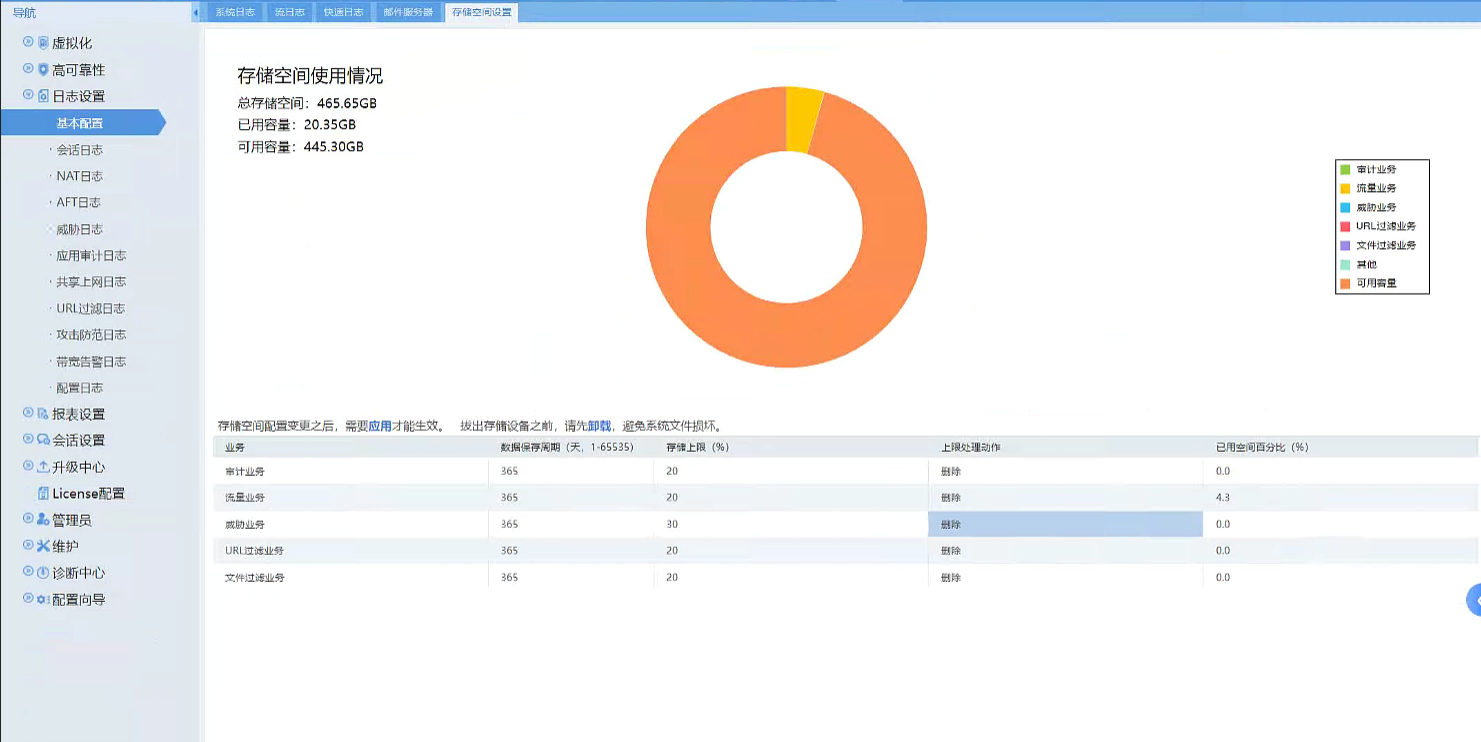Click the 高可靠性 shield icon
1481x742 pixels.
pyautogui.click(x=43, y=70)
